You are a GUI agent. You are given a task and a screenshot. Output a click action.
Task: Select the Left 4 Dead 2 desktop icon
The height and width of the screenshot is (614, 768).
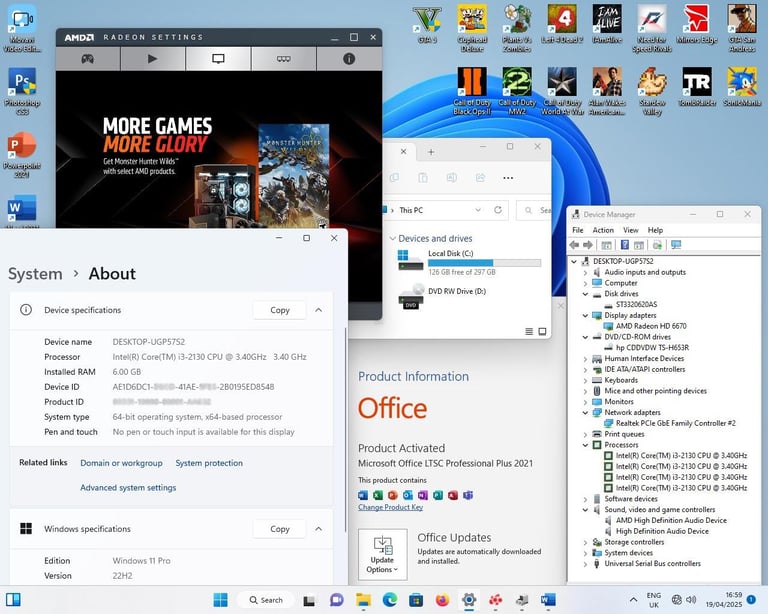coord(562,24)
